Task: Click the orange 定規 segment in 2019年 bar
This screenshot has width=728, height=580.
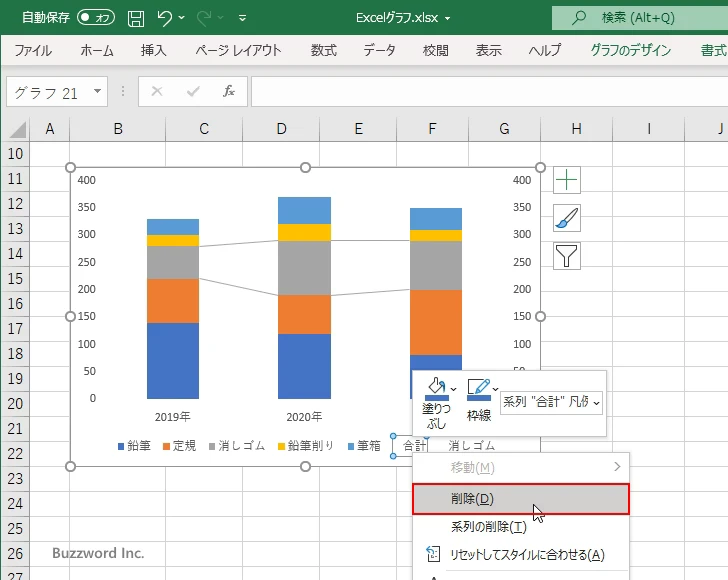Action: coord(173,301)
